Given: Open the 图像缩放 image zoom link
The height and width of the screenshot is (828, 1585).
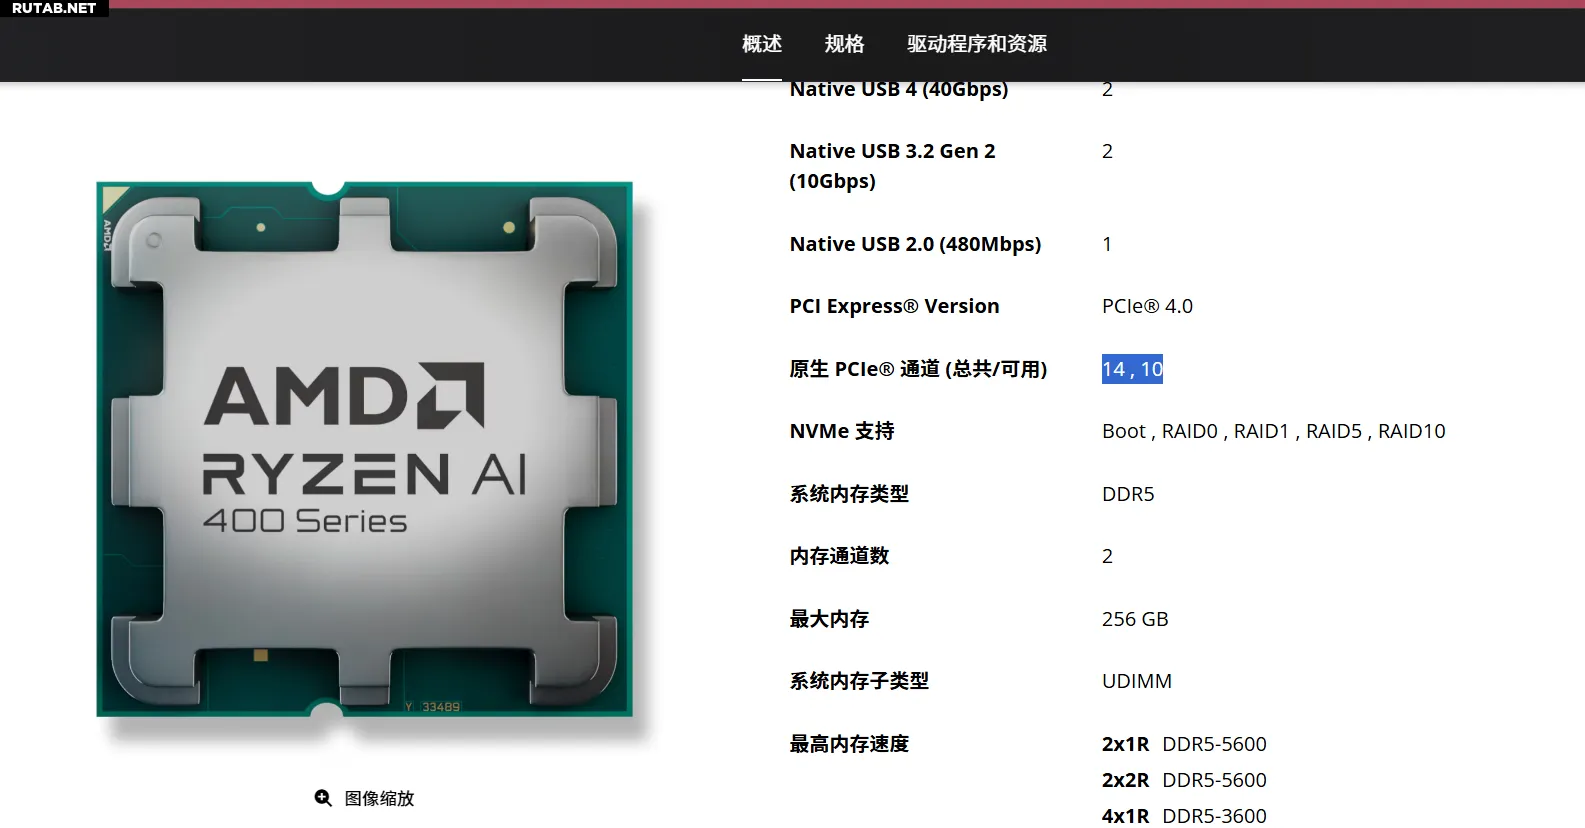Looking at the screenshot, I should tap(379, 798).
